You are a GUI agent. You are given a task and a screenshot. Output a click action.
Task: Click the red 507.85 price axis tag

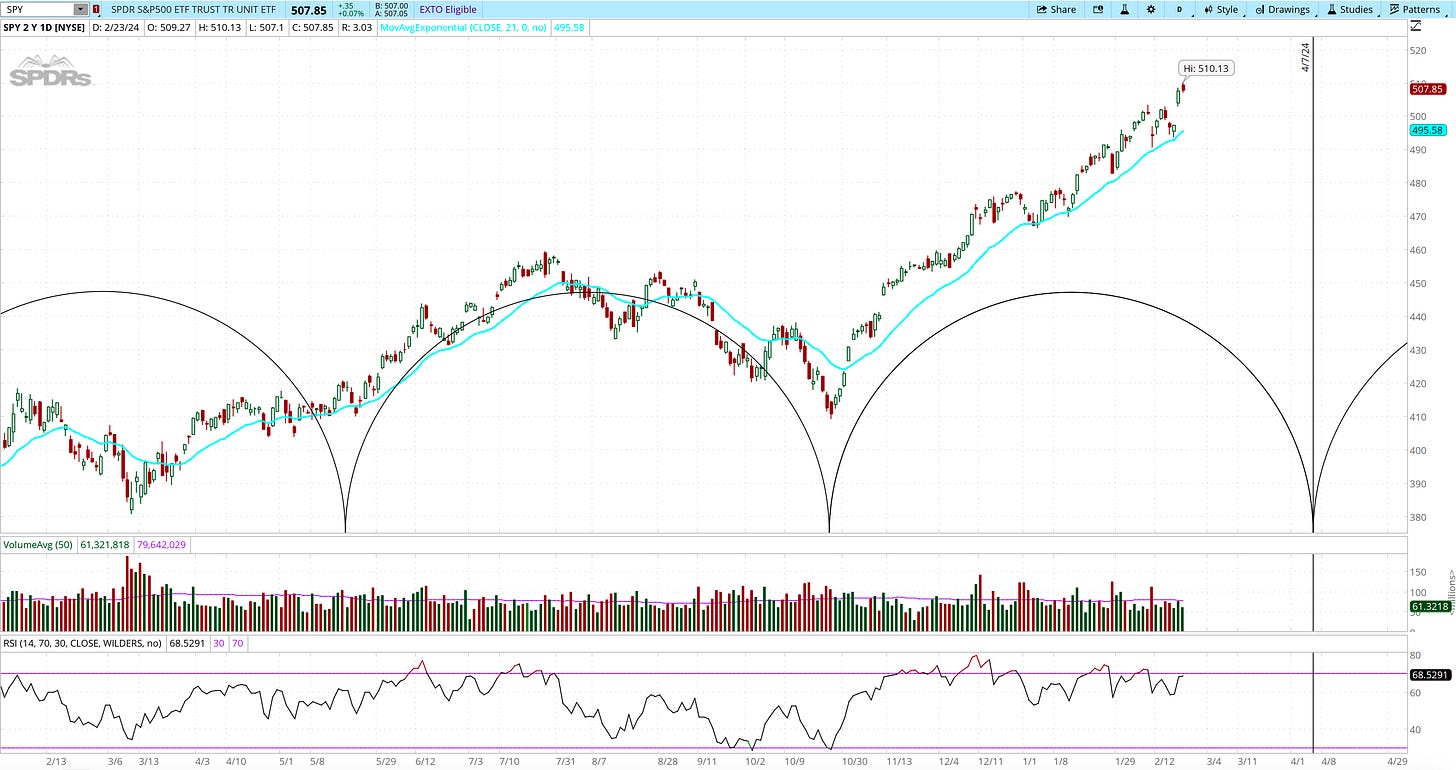tap(1427, 89)
